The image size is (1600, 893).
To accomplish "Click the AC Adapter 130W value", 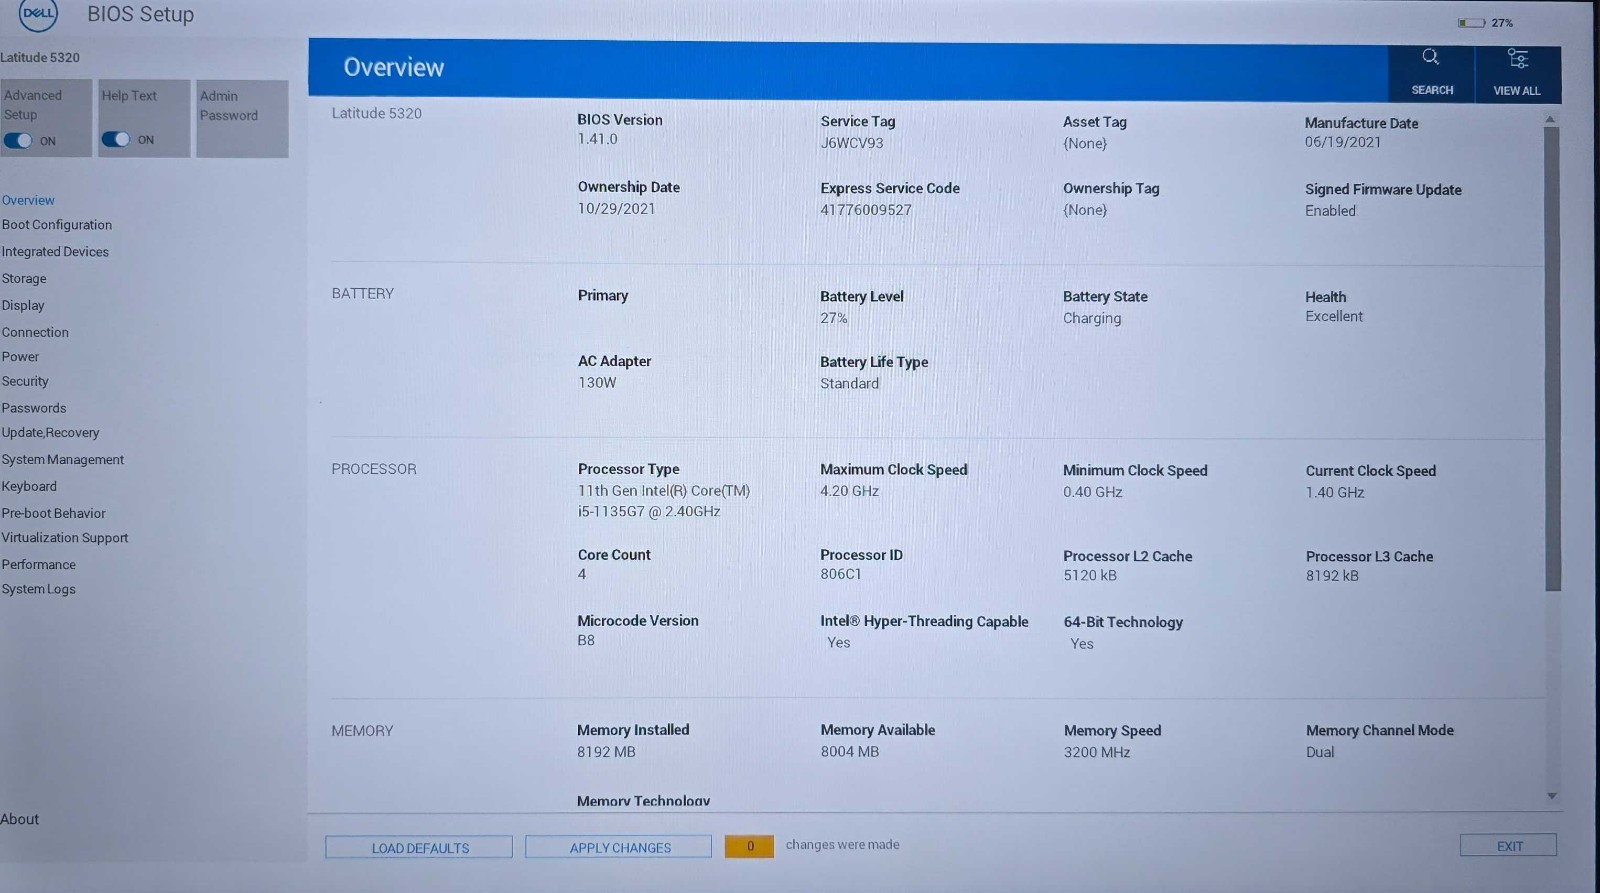I will [x=597, y=382].
